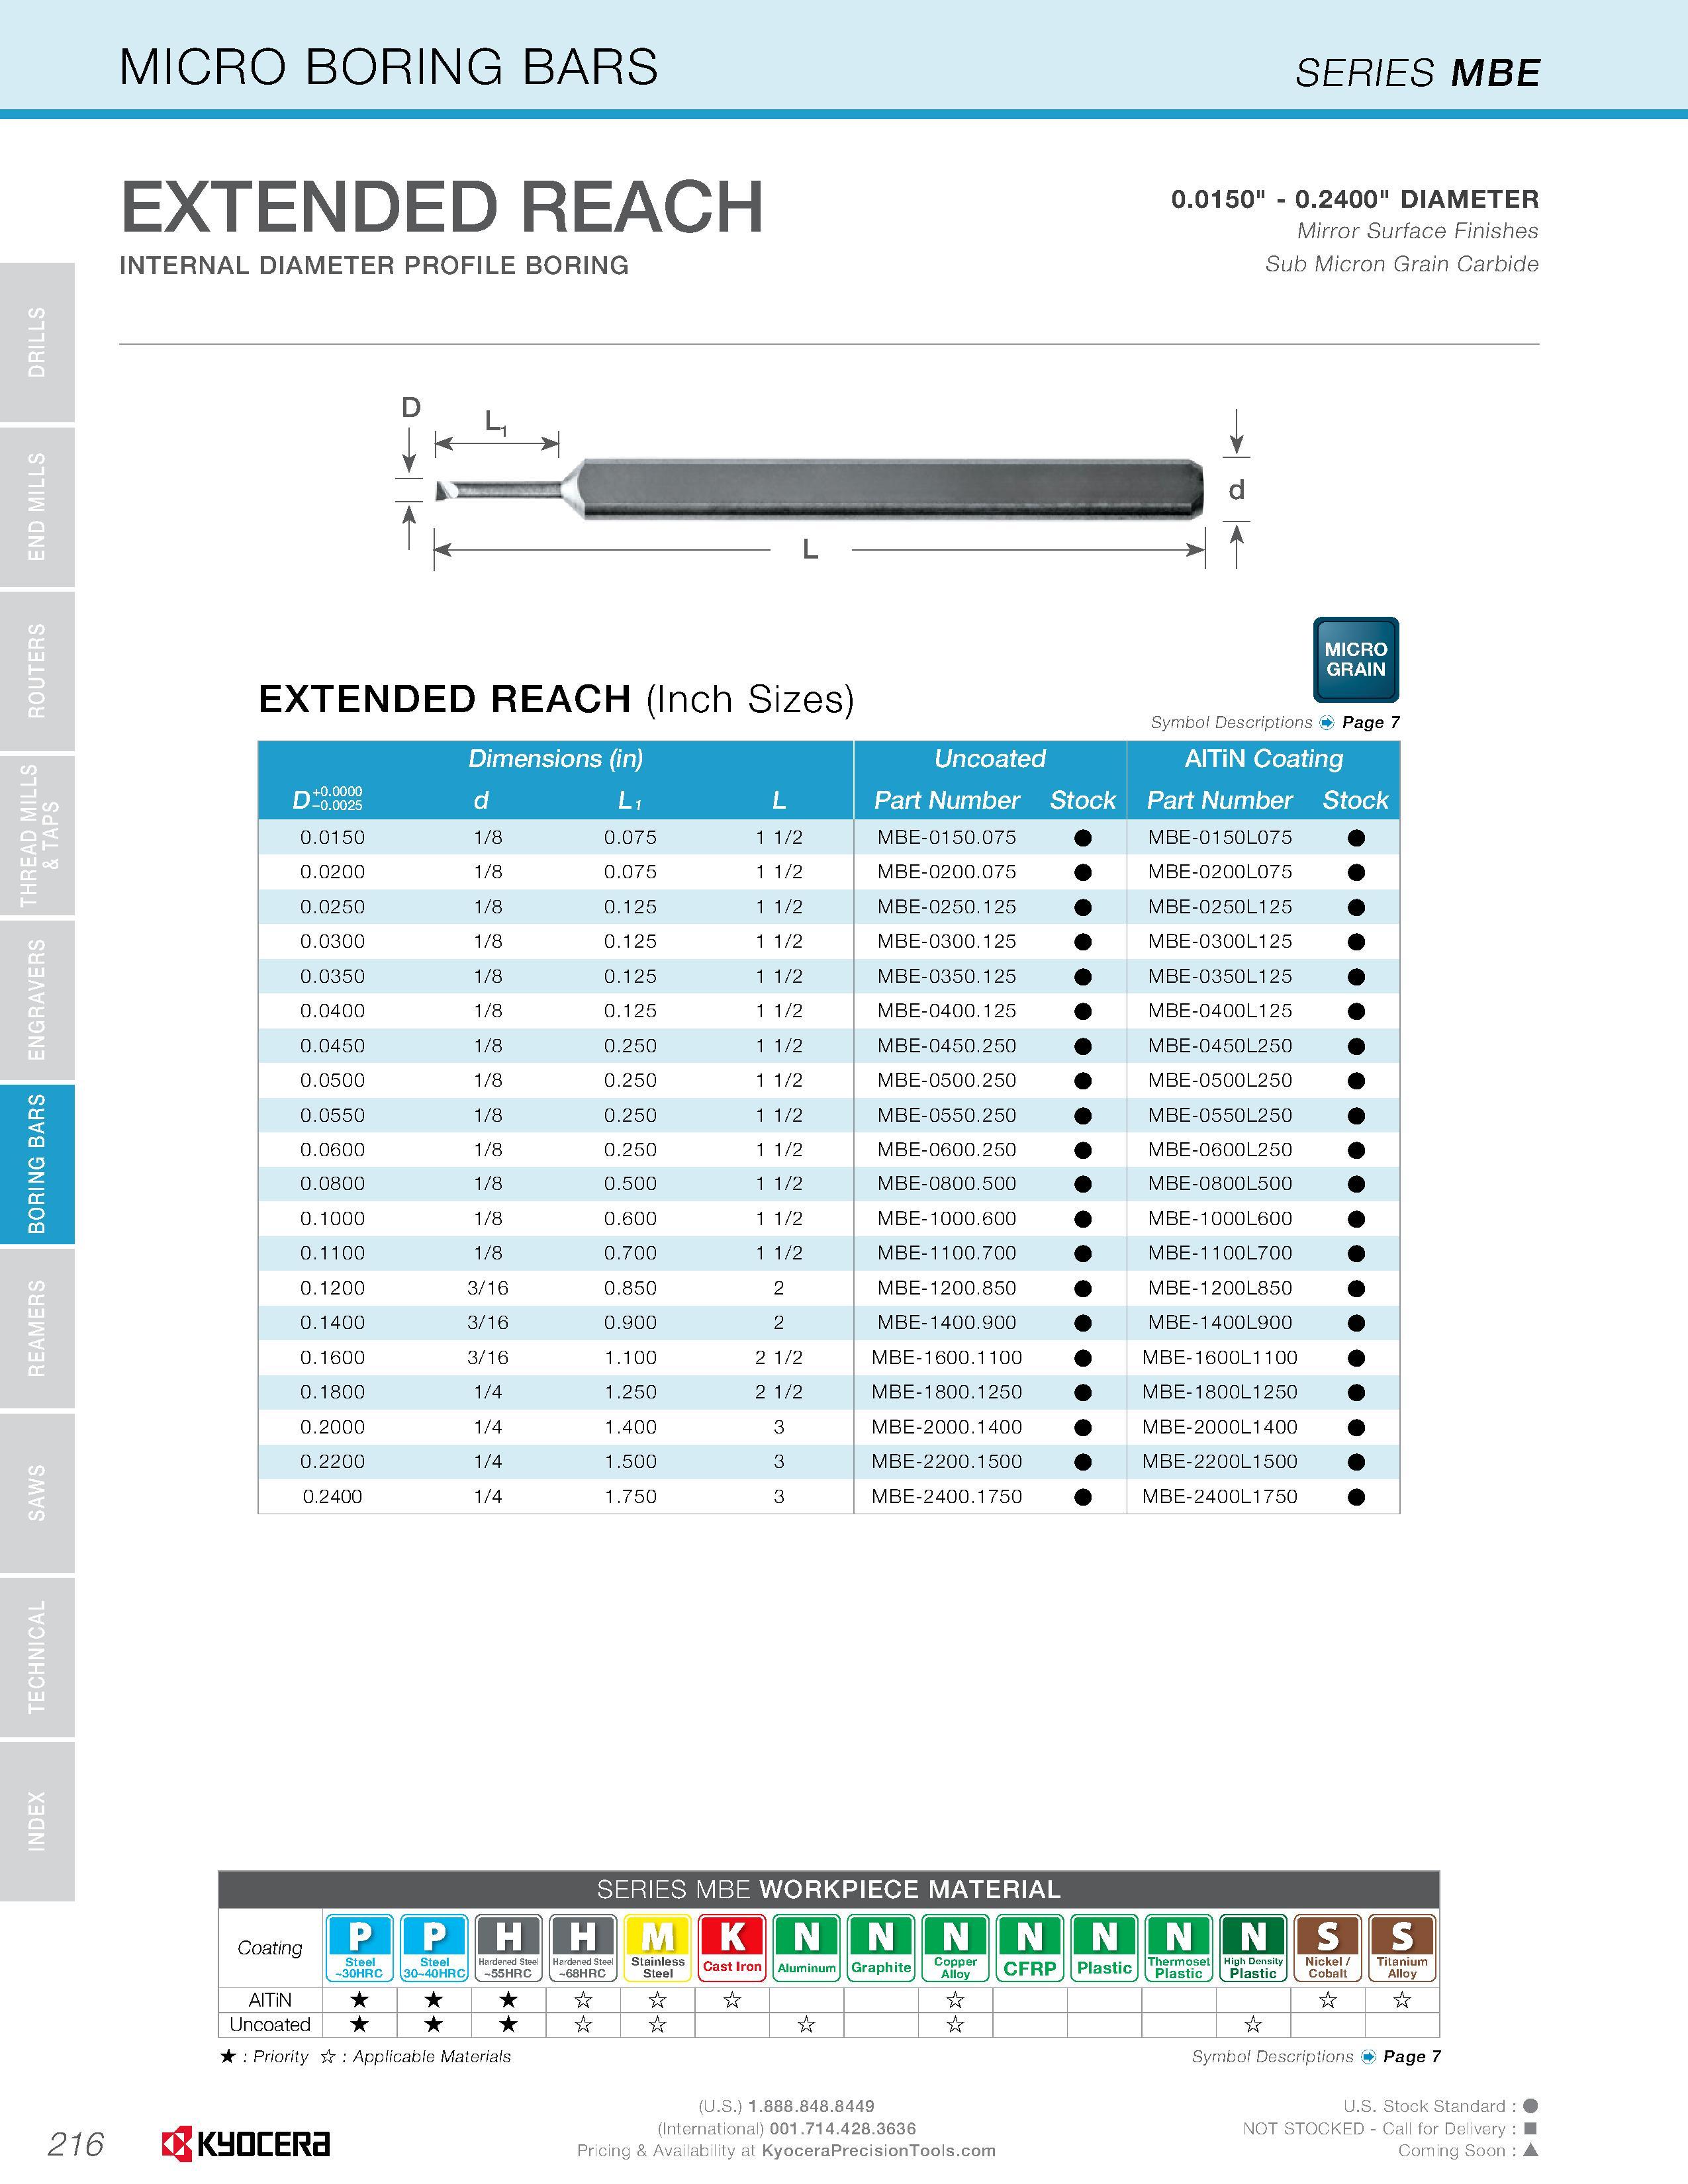Click the D diameter column header
This screenshot has width=1688, height=2184.
coord(328,799)
